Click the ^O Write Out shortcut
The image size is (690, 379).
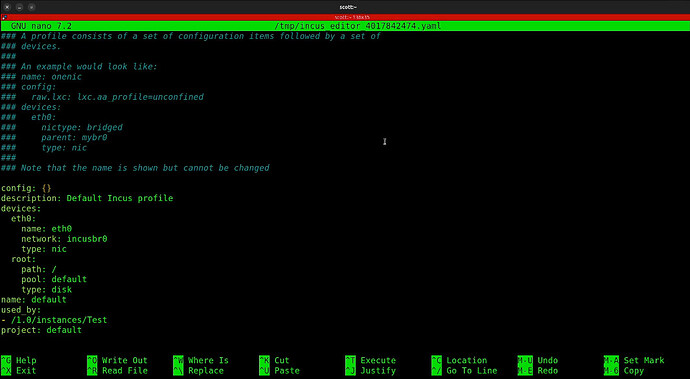coord(117,361)
